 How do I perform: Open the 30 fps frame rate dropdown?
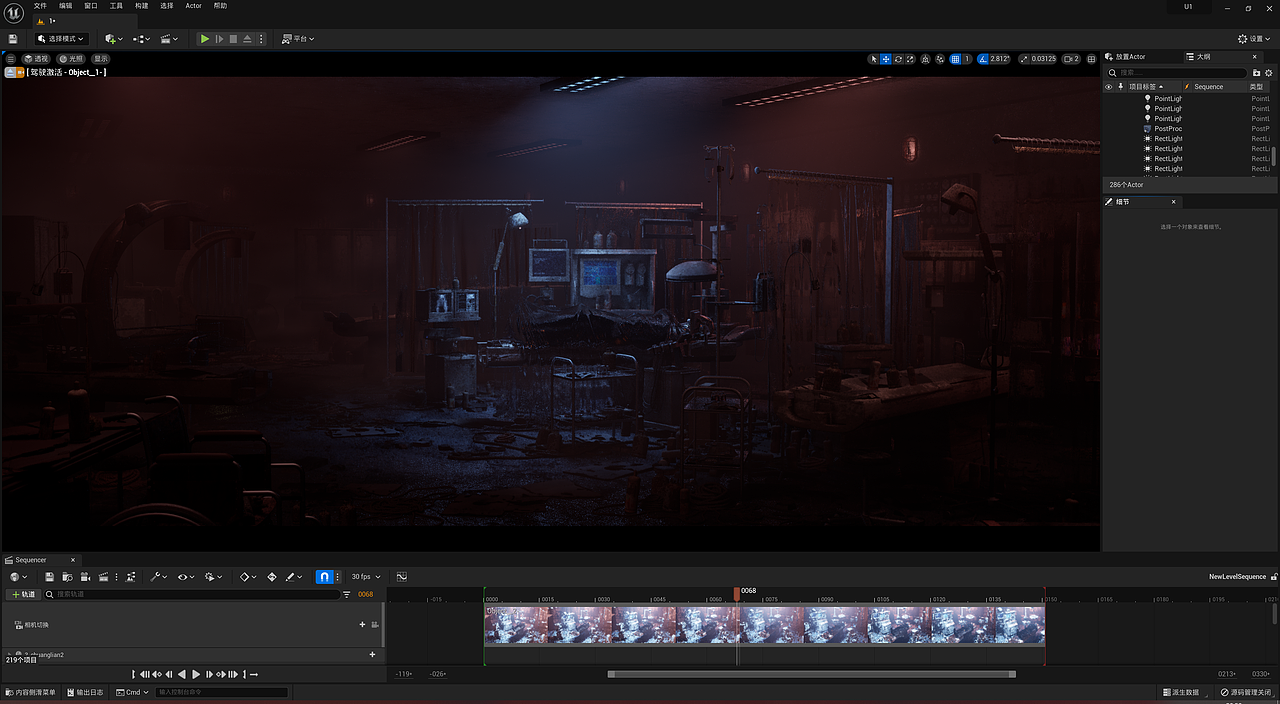coord(366,577)
